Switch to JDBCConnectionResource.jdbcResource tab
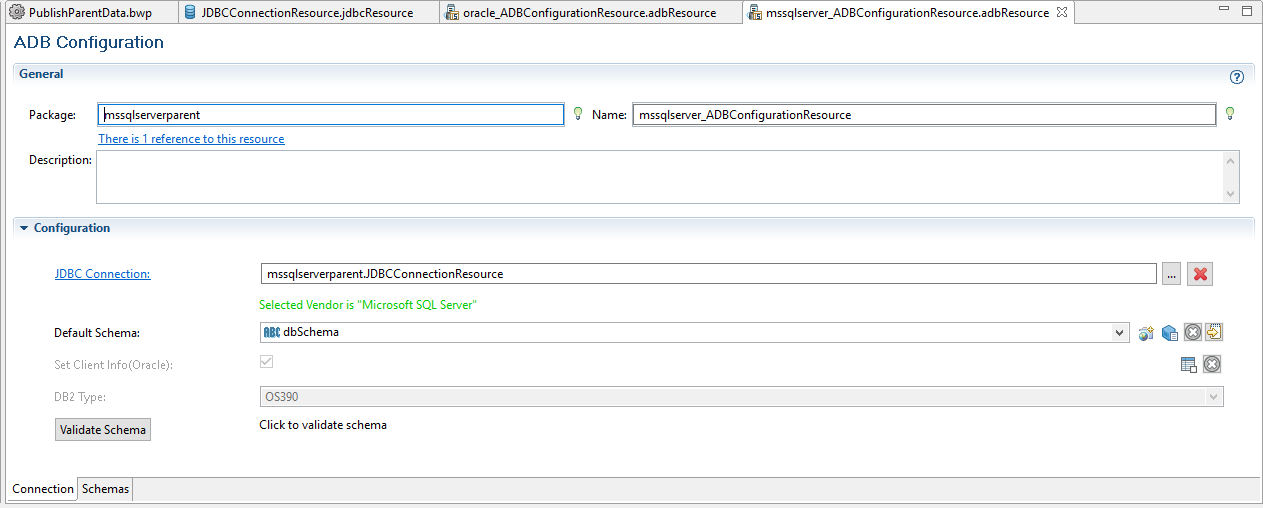 (x=307, y=13)
